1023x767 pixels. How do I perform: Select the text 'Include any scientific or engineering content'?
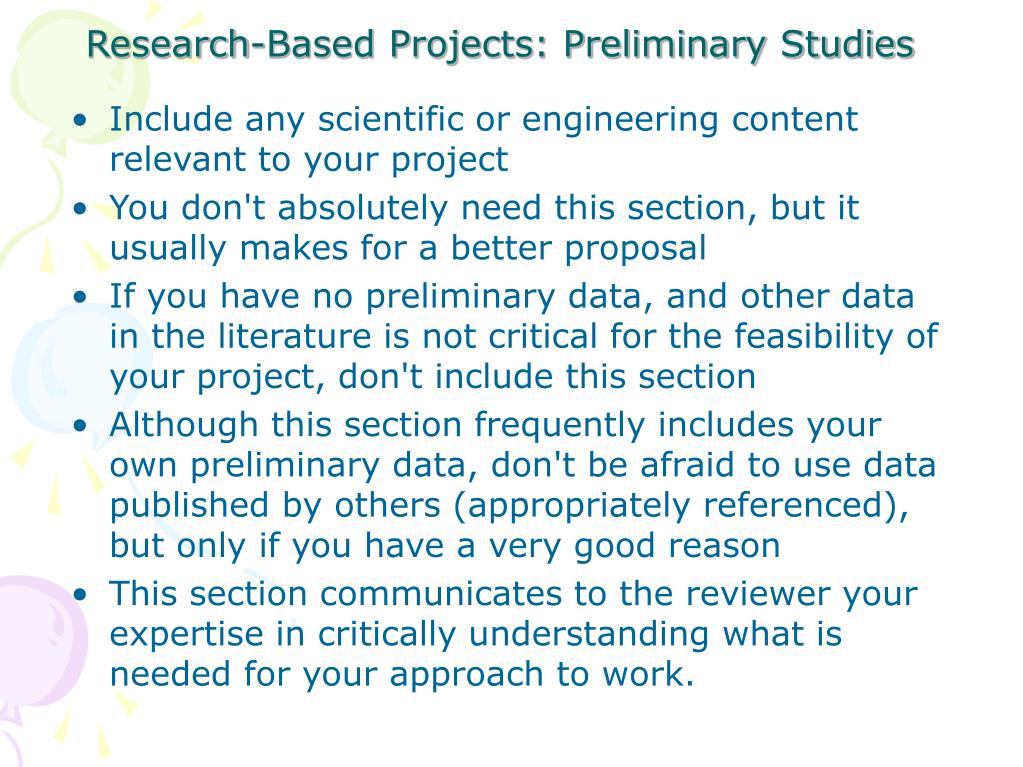483,120
